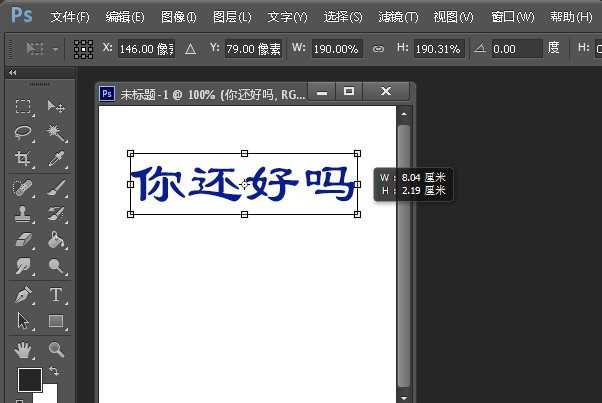Open the foreground color swatch
This screenshot has width=602, height=403.
(29, 380)
